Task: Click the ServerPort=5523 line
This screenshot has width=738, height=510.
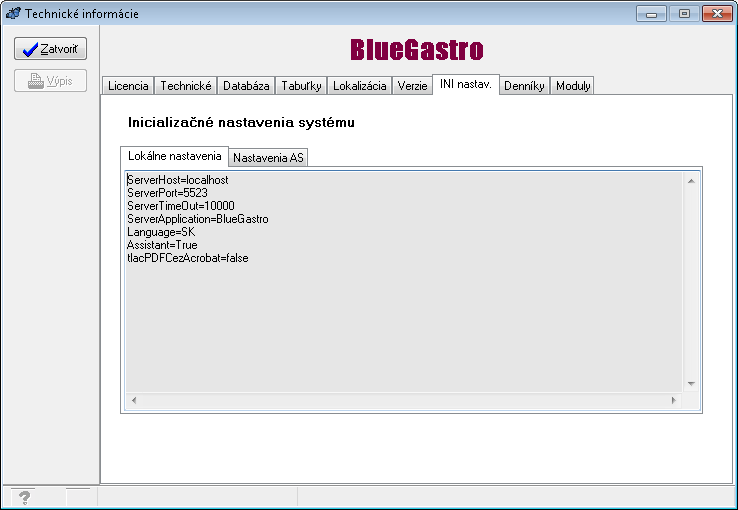Action: (x=167, y=193)
